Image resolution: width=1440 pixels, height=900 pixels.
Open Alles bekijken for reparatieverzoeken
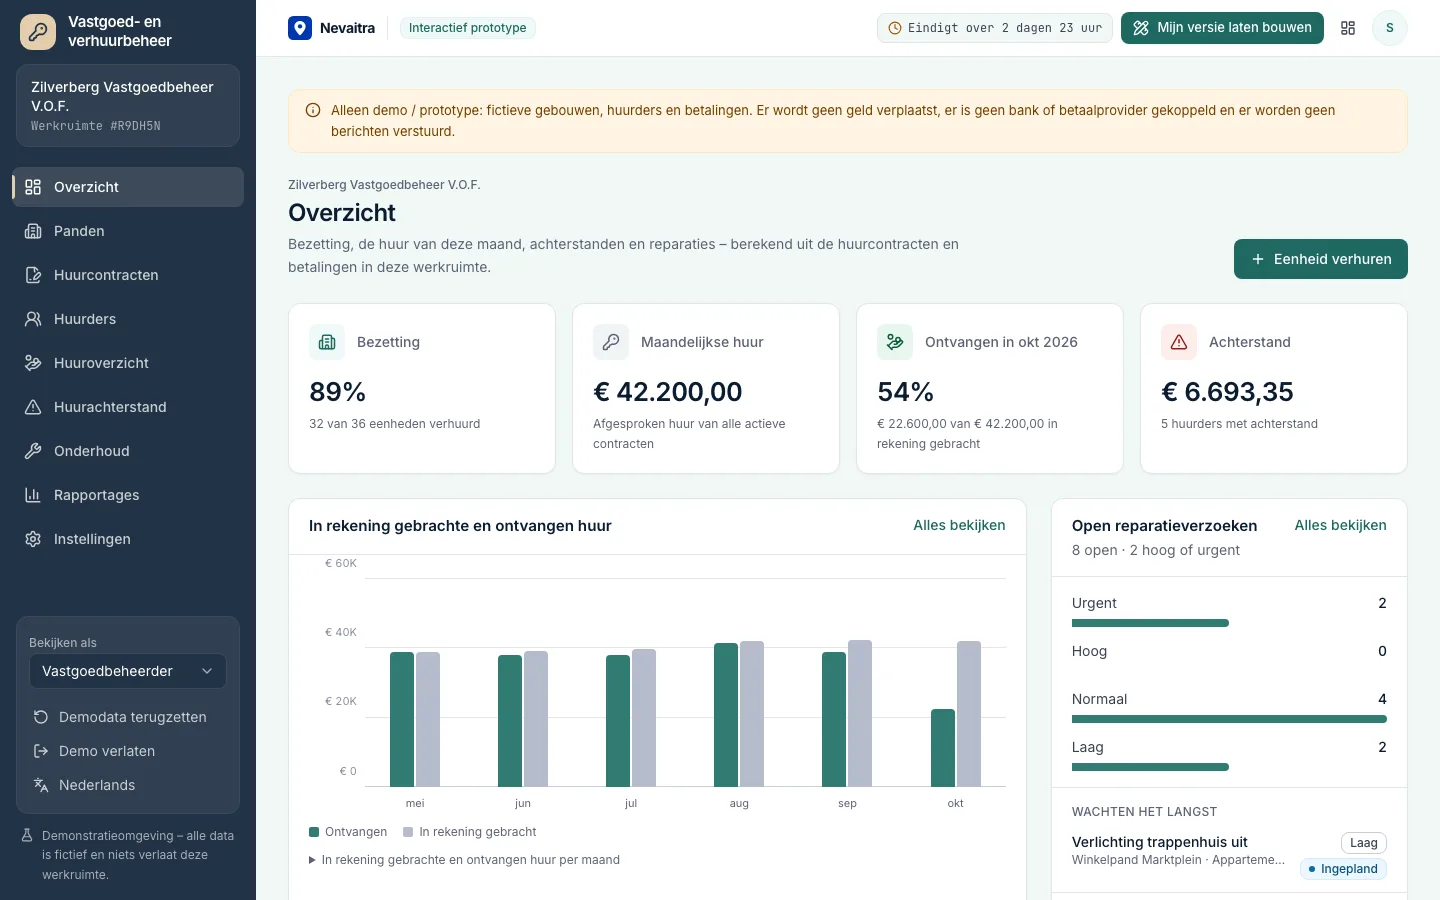click(x=1340, y=525)
